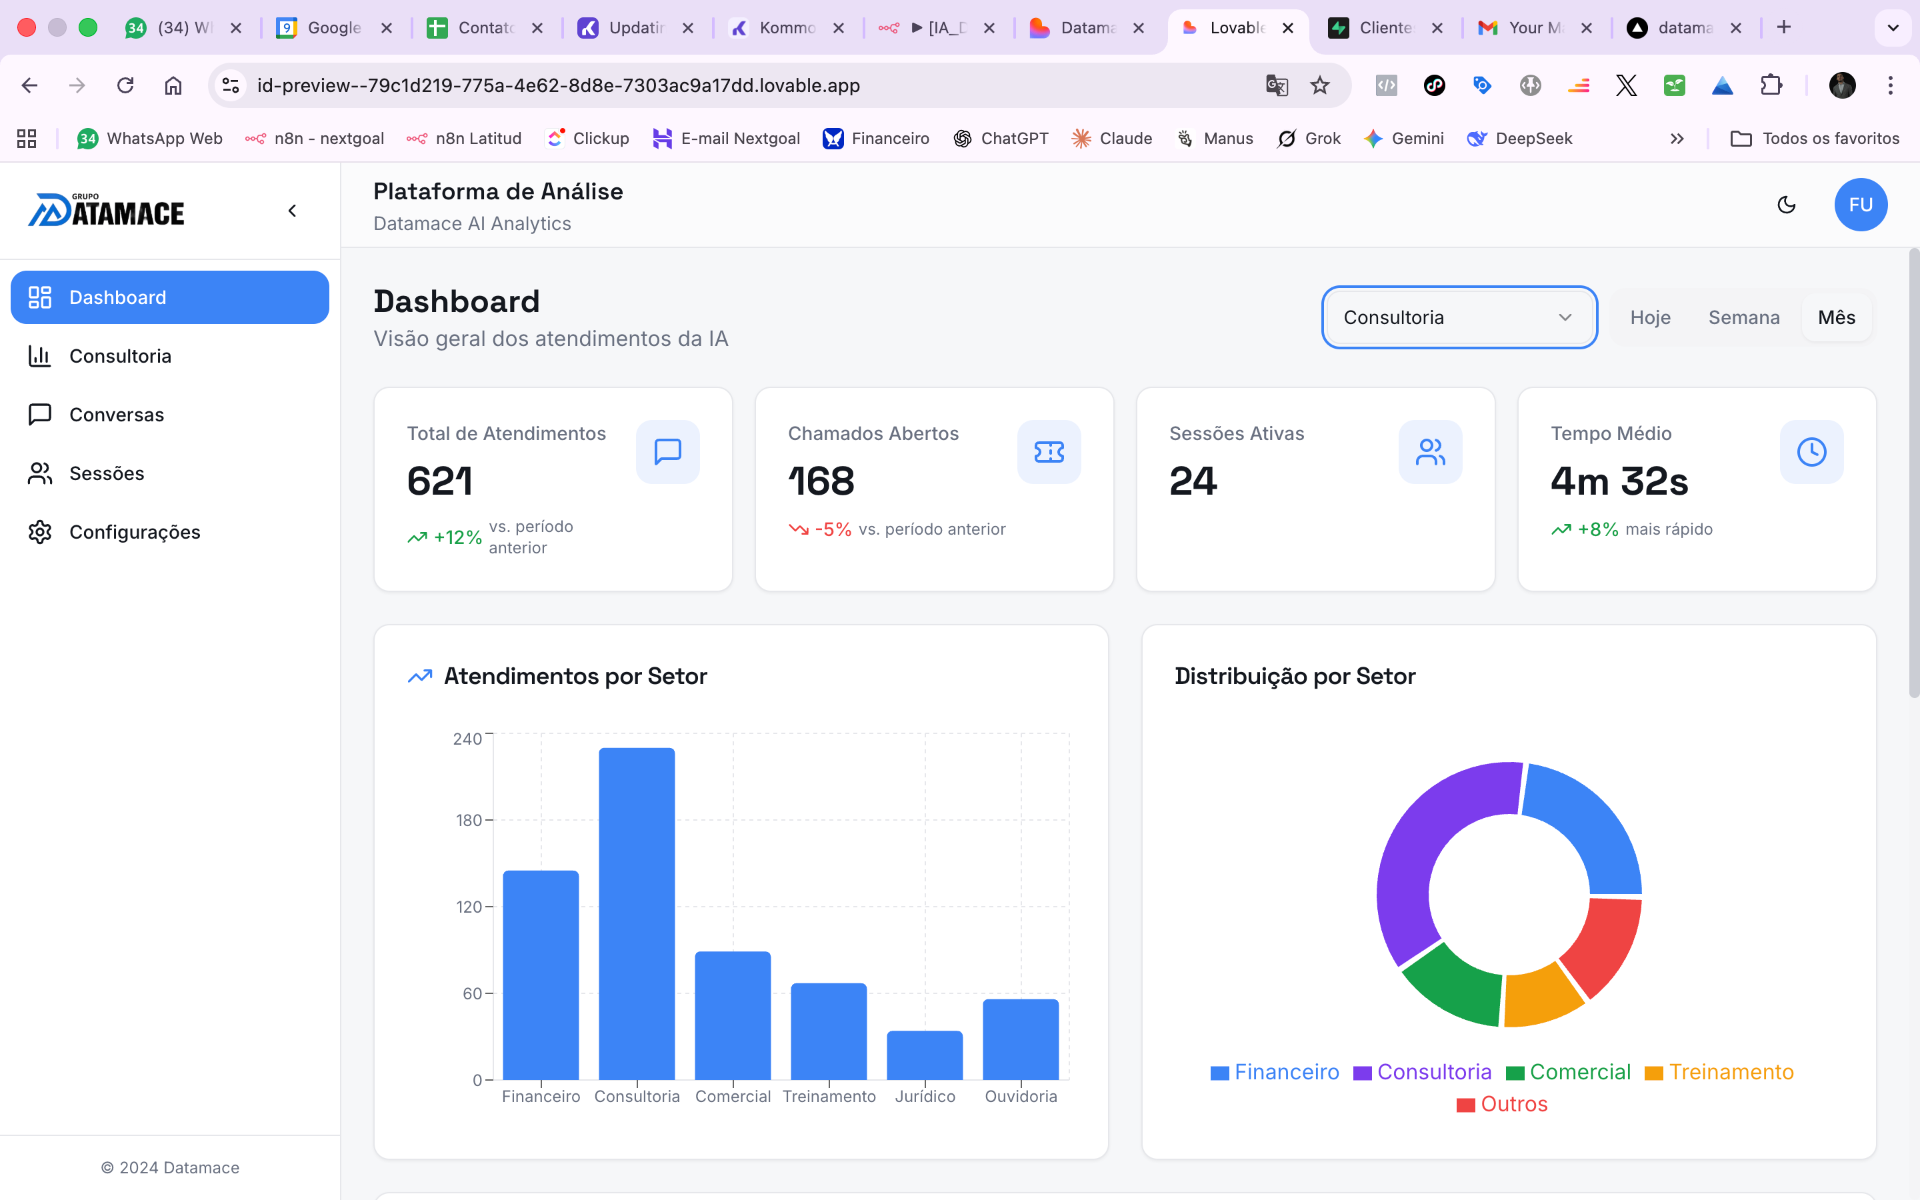
Task: Click the Consultoria bar in chart
Action: tap(637, 912)
